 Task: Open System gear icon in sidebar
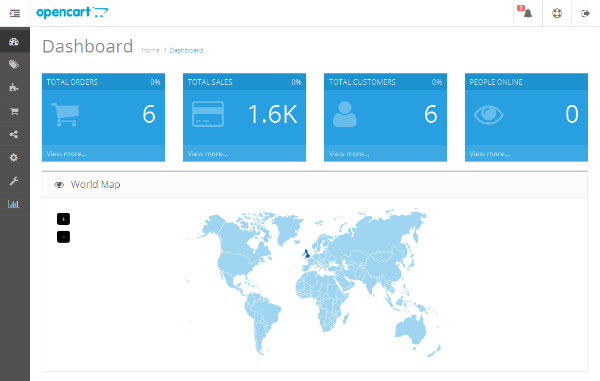click(x=14, y=157)
